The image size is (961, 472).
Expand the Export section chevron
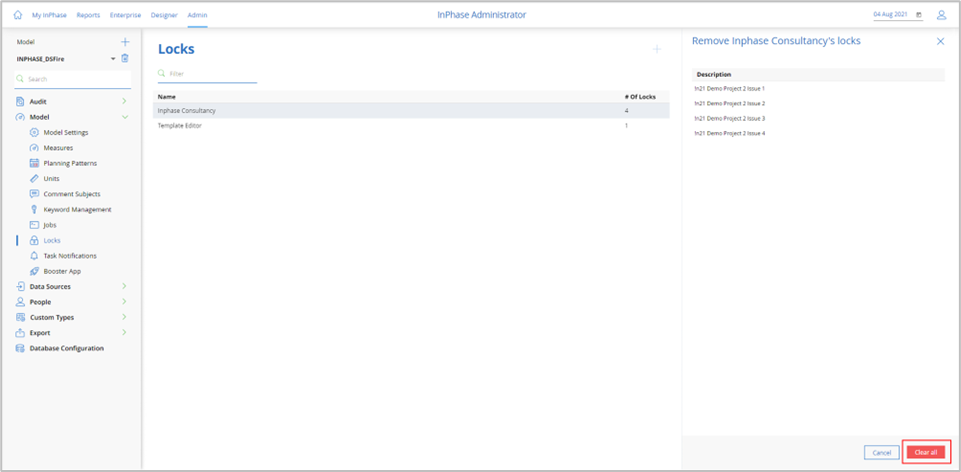[124, 332]
